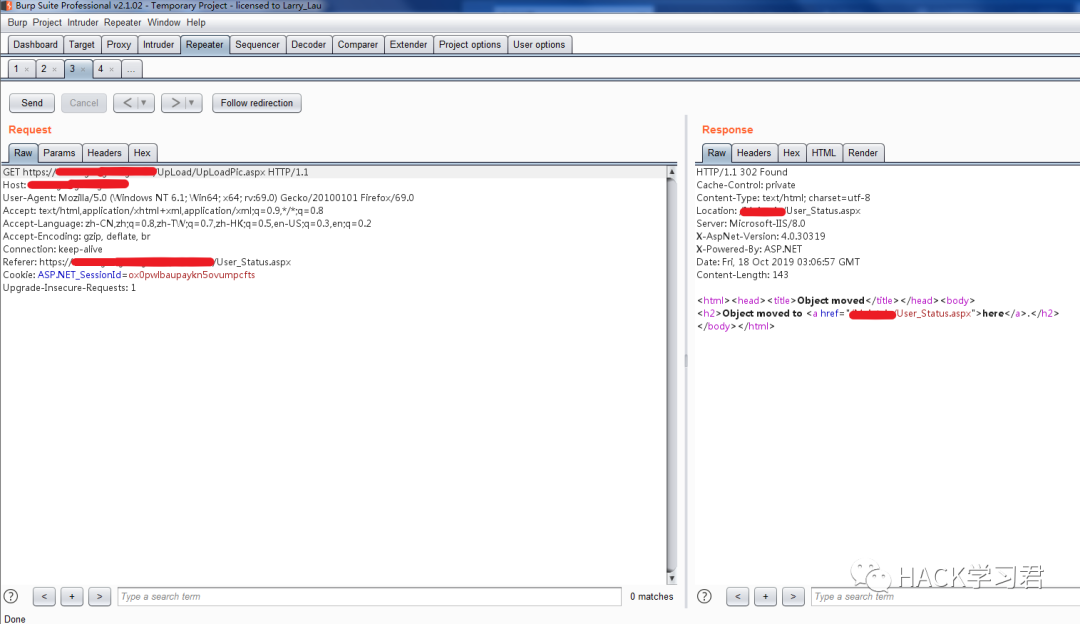This screenshot has height=624, width=1080.
Task: Switch to the Target tab
Action: coord(81,45)
